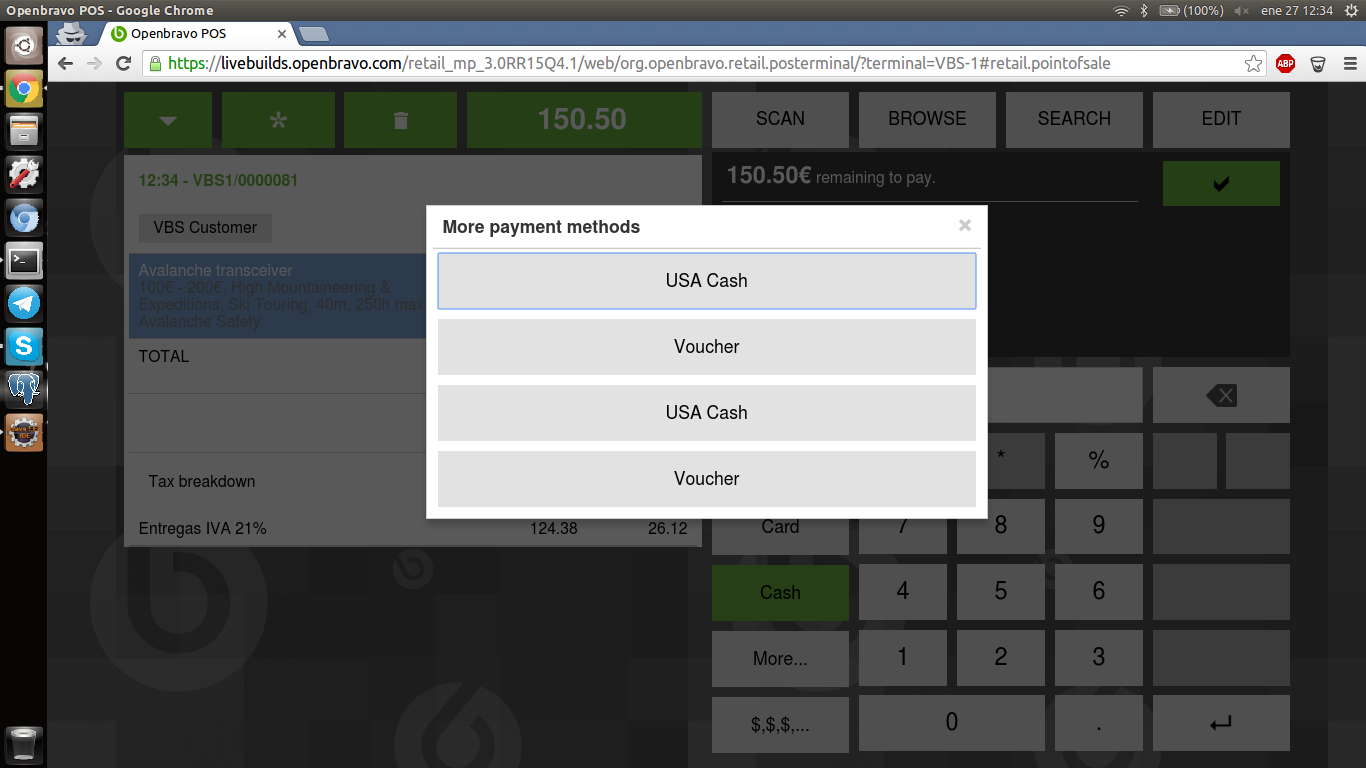
Task: Open the Terminal from the launcher
Action: click(24, 261)
